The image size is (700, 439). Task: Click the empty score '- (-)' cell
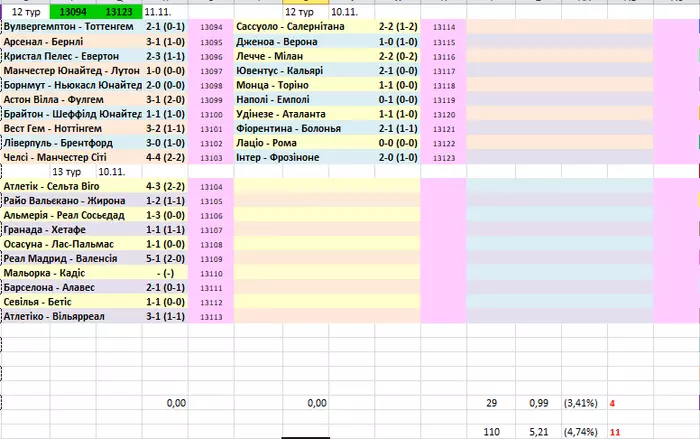(165, 273)
